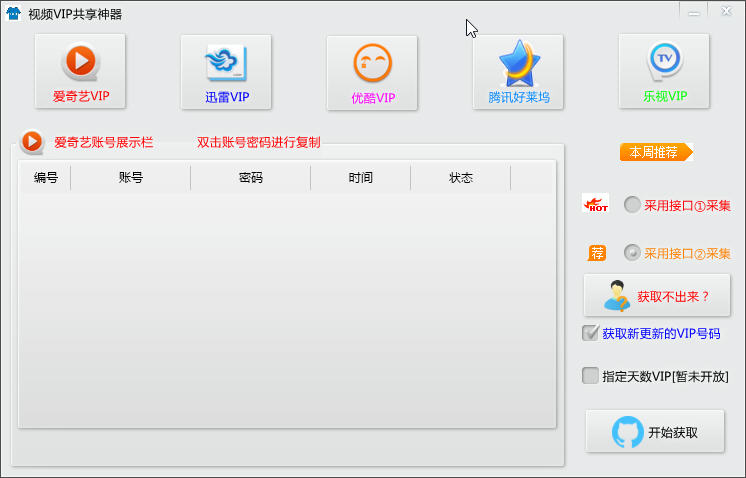Click the orange 荐 badge icon
This screenshot has height=478, width=746.
coord(597,253)
